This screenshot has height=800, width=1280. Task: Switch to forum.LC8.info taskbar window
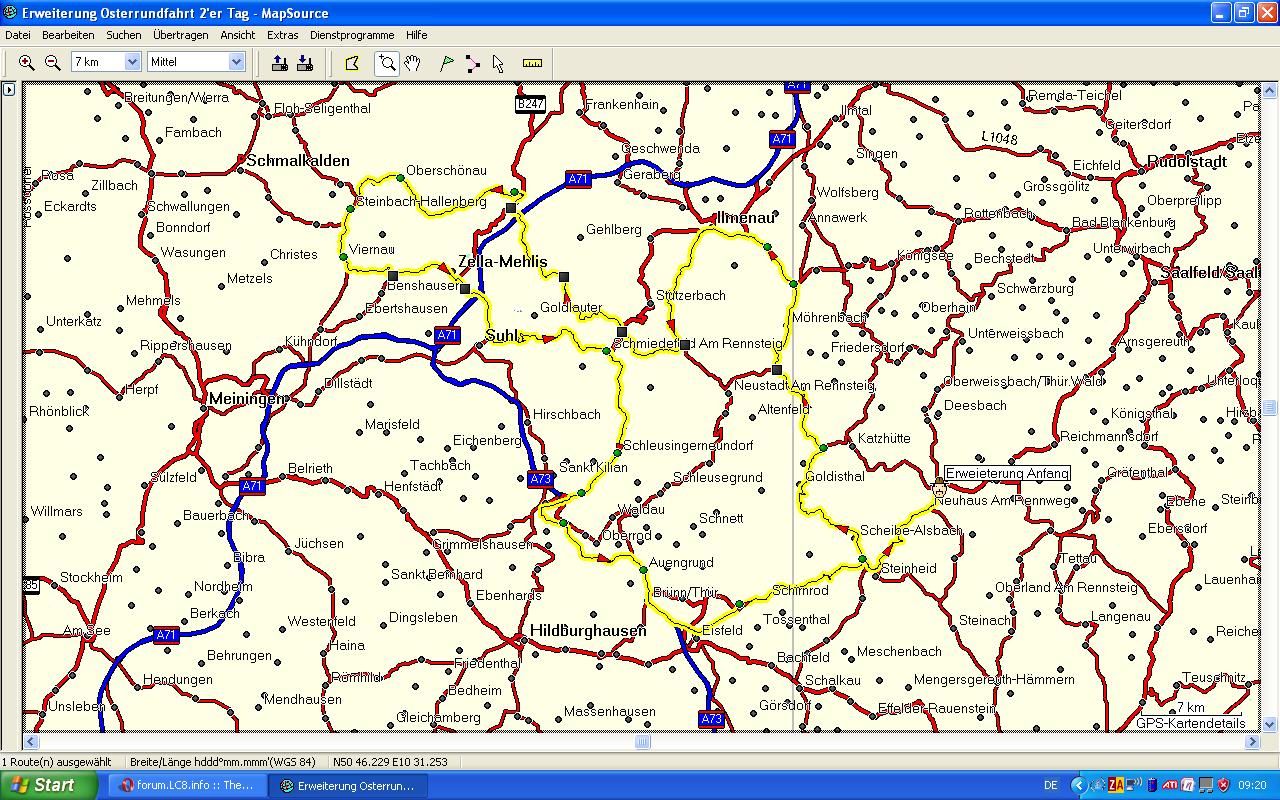click(187, 785)
